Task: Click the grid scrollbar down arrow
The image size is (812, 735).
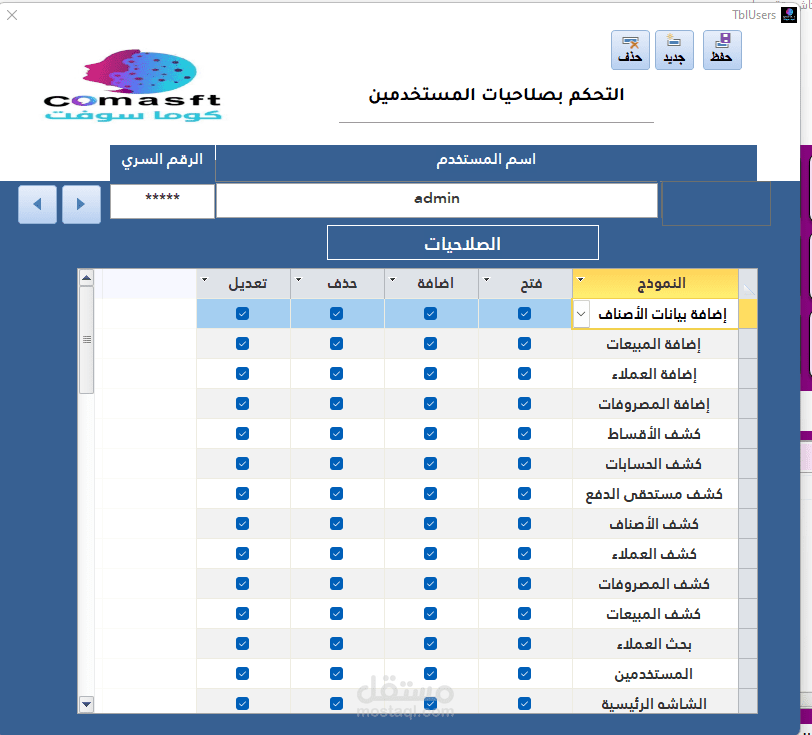Action: point(86,704)
